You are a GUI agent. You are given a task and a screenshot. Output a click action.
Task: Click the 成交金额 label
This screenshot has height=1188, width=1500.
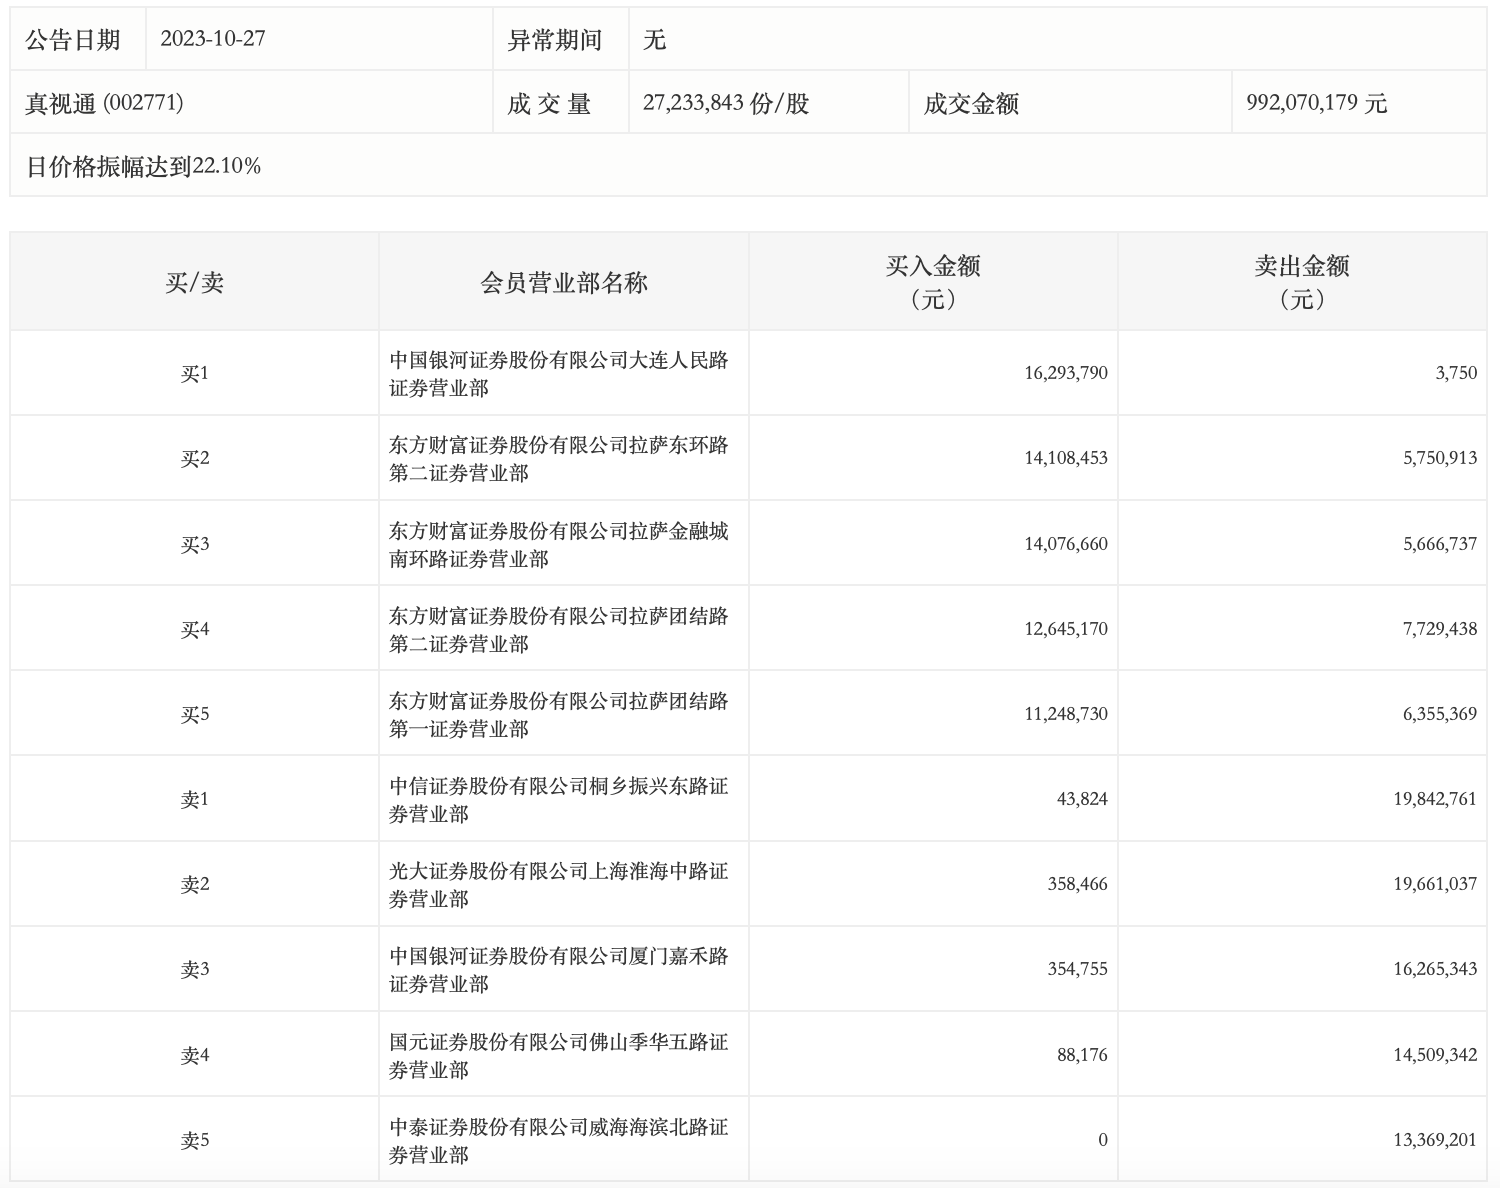971,103
